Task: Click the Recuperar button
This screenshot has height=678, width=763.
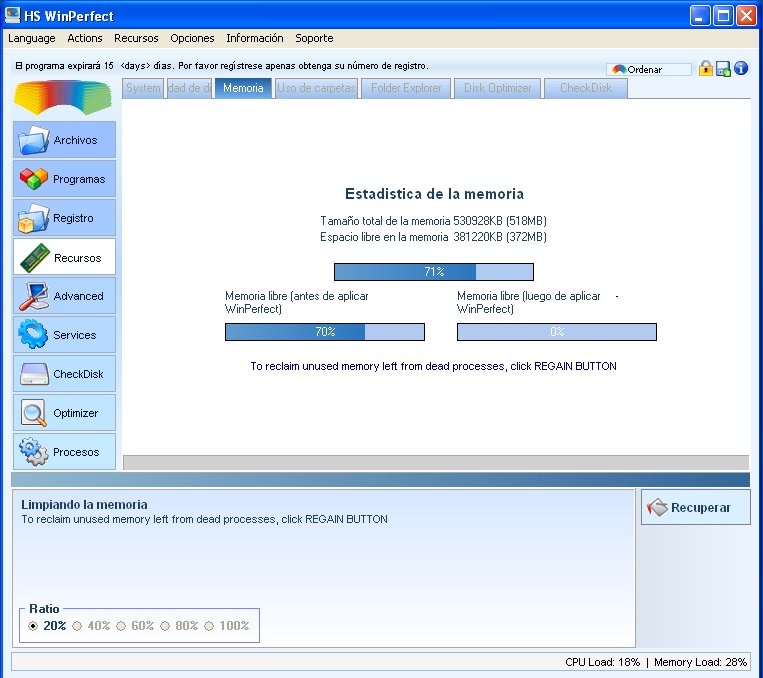Action: (x=695, y=507)
